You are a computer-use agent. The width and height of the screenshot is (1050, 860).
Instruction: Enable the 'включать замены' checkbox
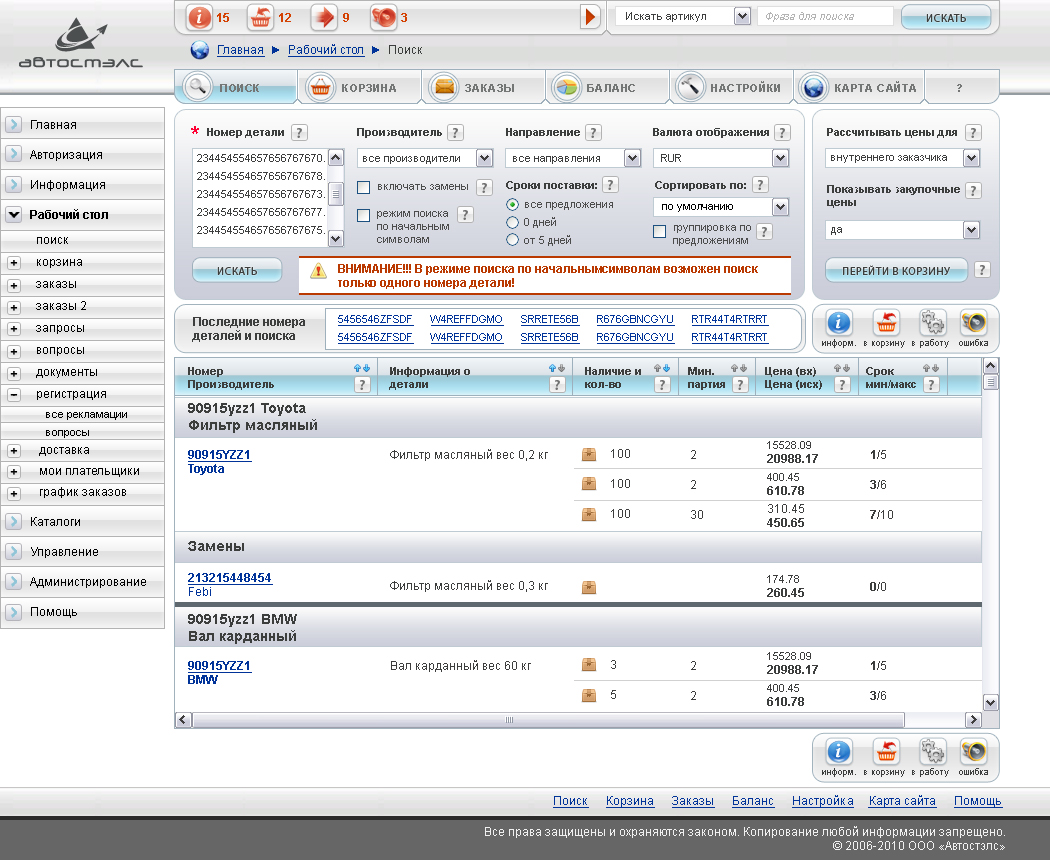(364, 187)
